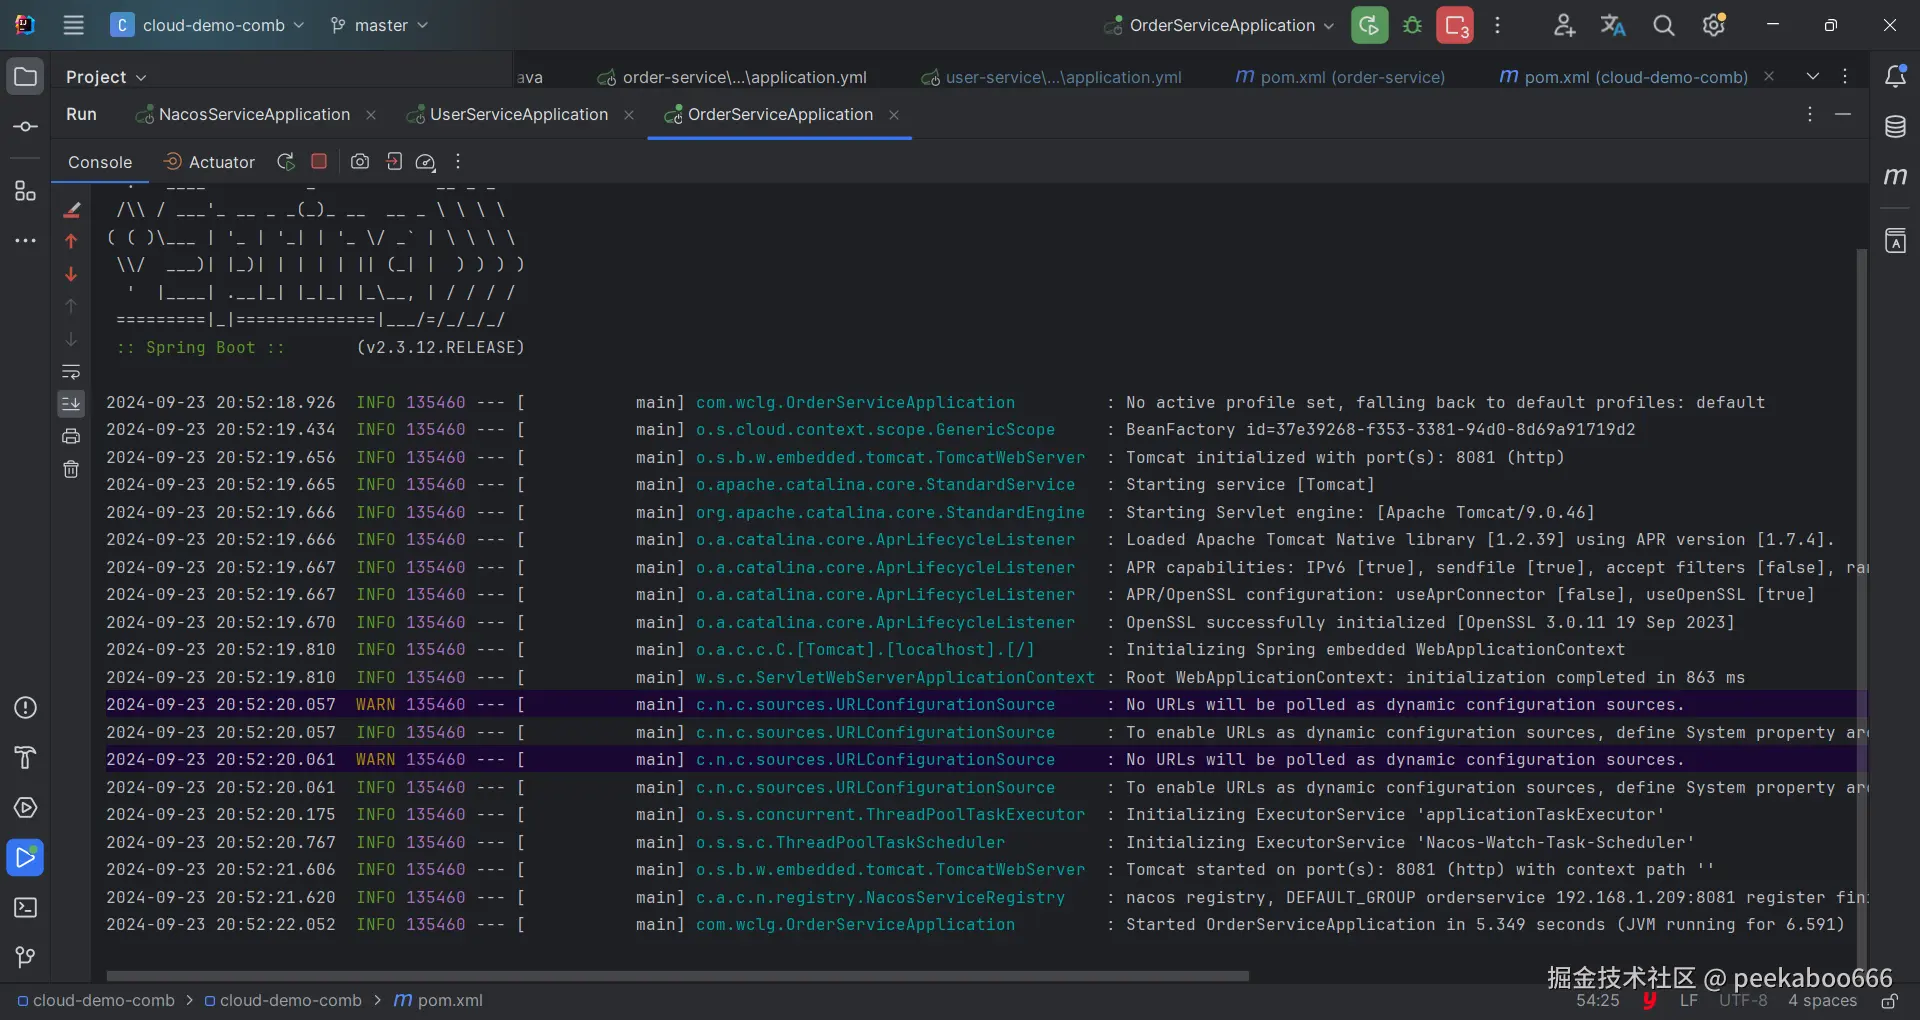Toggle the Project tool window folder icon
This screenshot has width=1920, height=1020.
click(25, 77)
